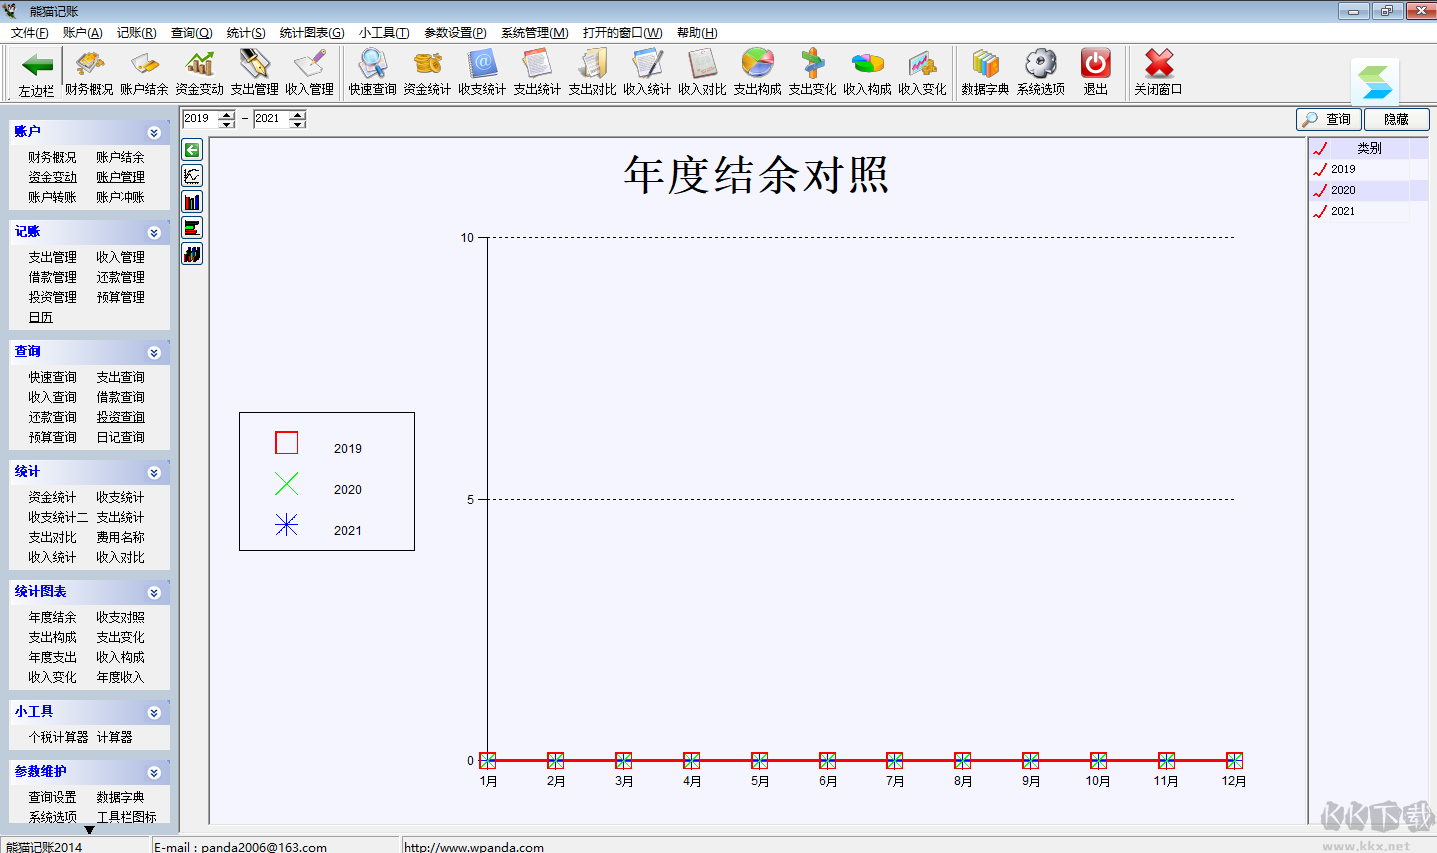Toggle the 2019 checkmark in category list
This screenshot has height=853, width=1437.
point(1321,168)
